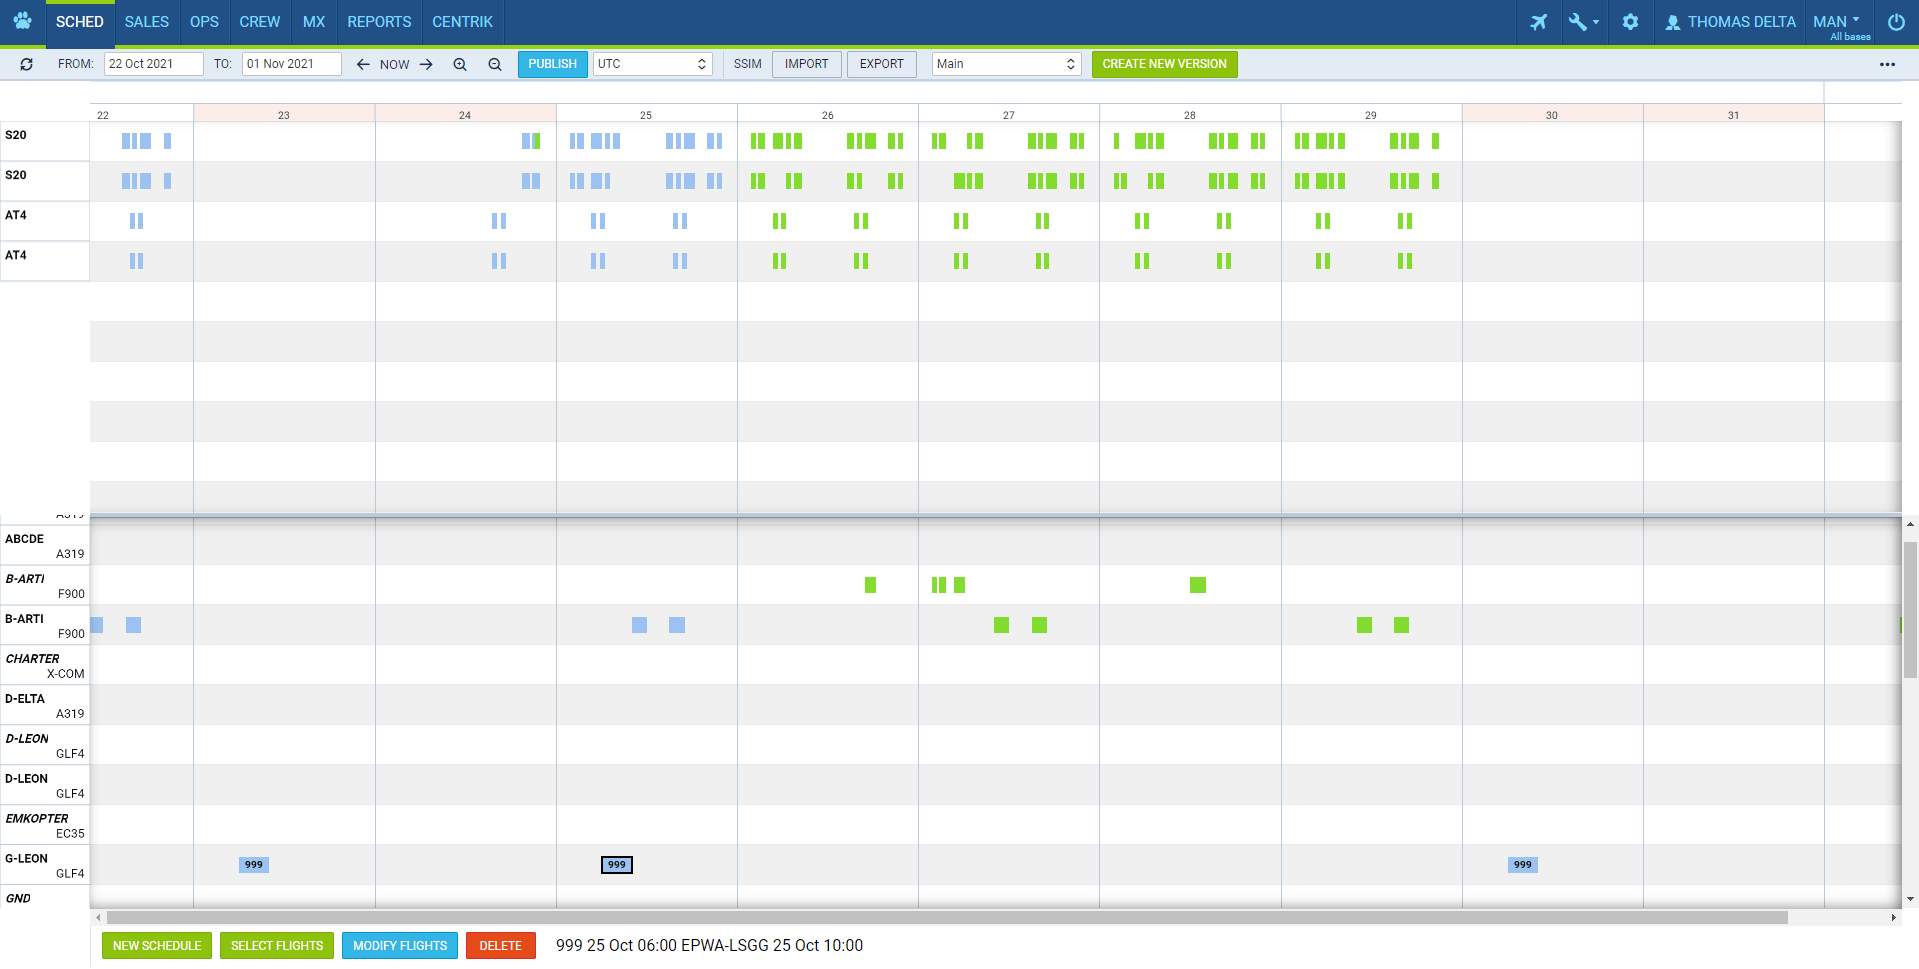Switch to the CREW tab

(x=259, y=21)
